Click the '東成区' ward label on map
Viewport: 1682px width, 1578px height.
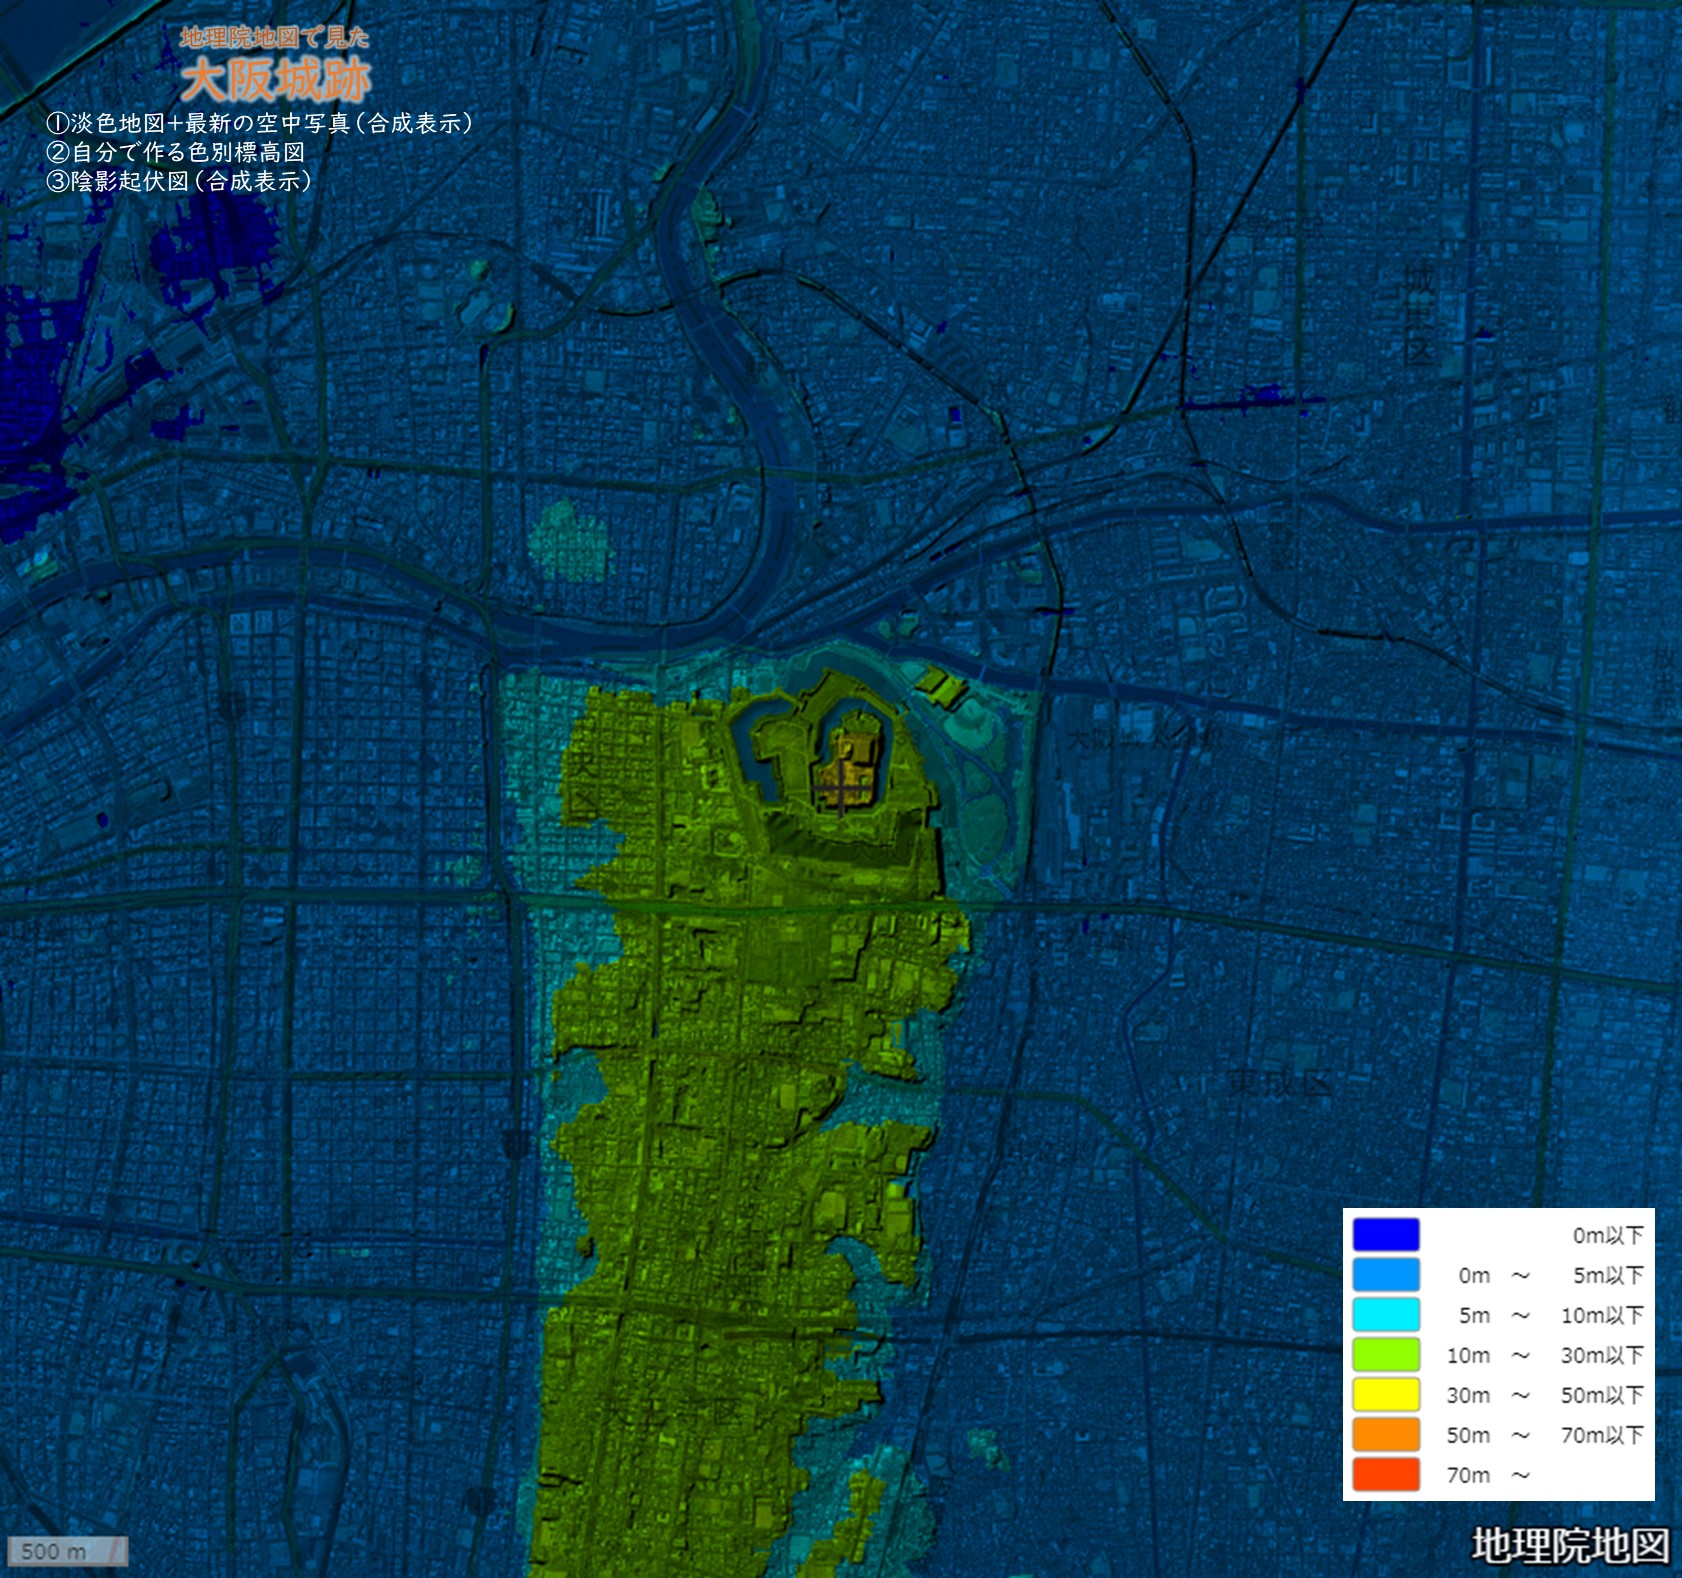coord(1281,1084)
